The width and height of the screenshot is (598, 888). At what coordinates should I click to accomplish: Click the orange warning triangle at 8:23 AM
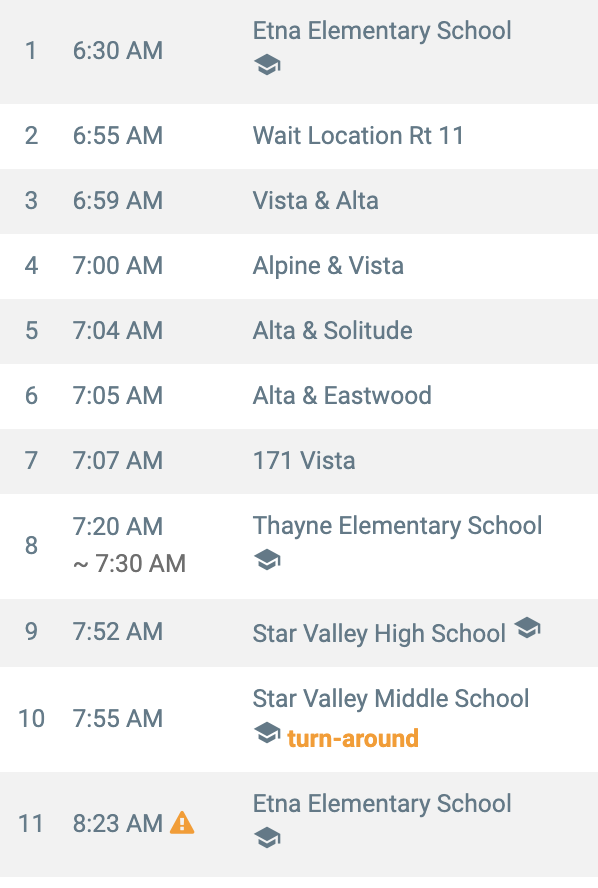(182, 823)
